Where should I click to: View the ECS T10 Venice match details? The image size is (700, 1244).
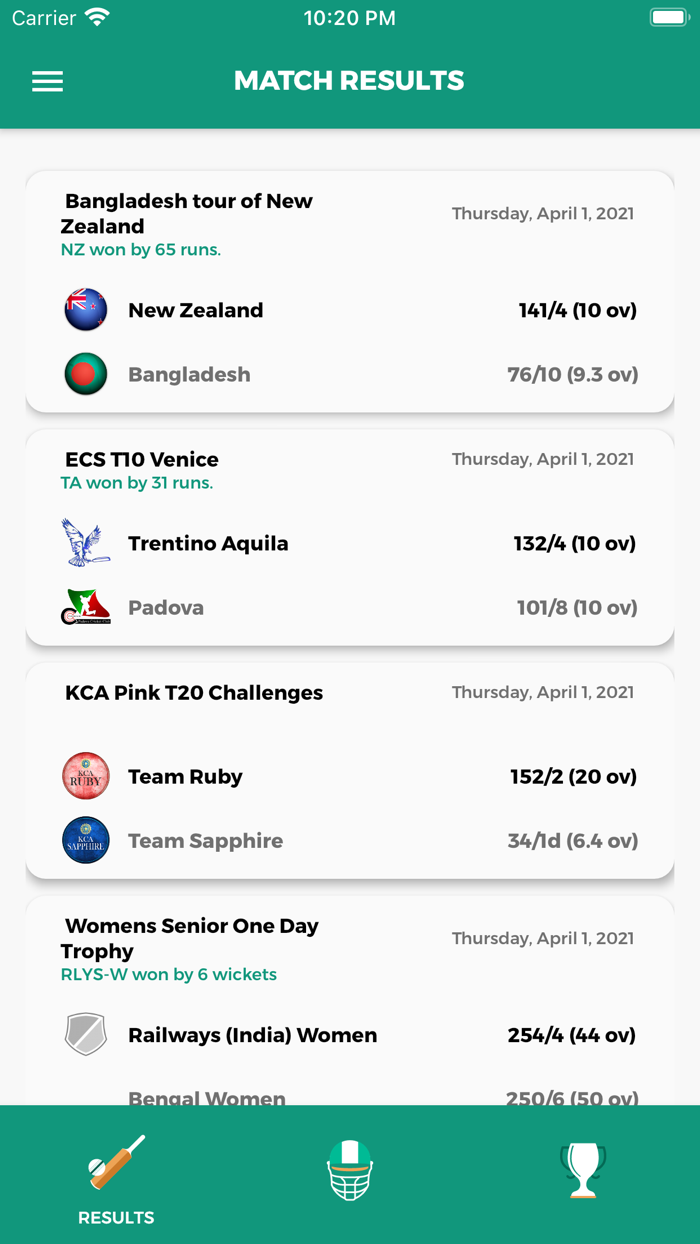pos(349,537)
